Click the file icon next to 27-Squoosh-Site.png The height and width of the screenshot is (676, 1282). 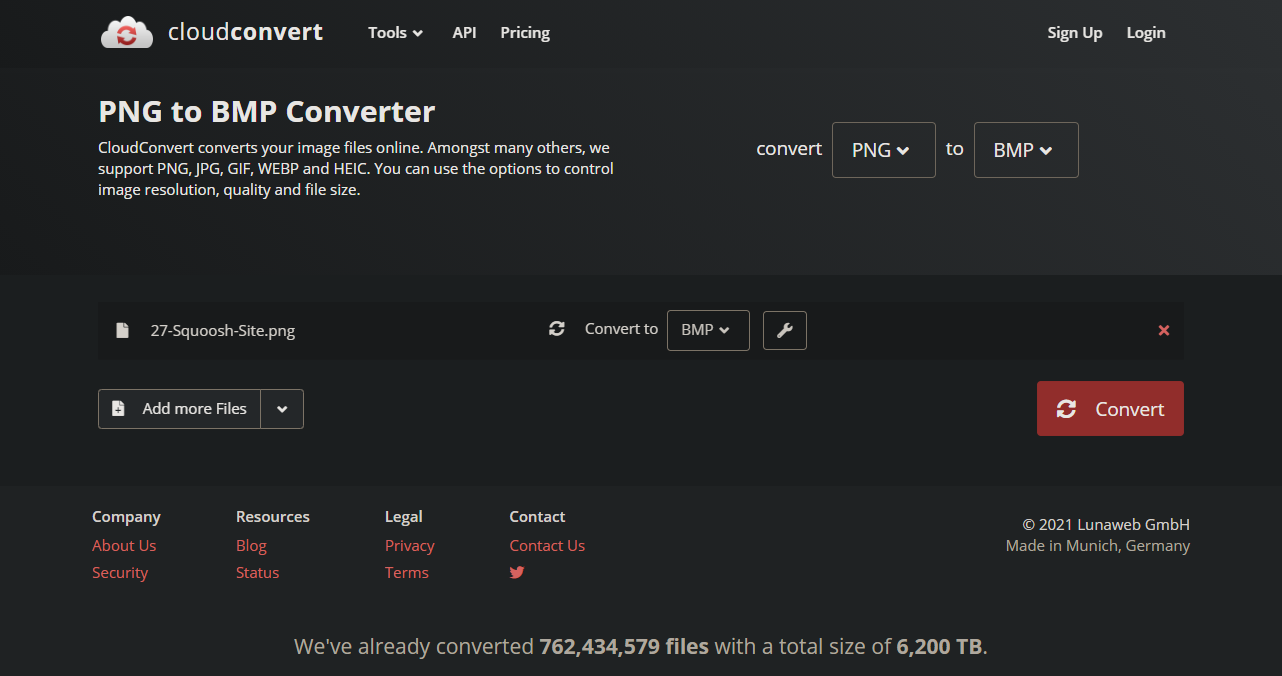coord(122,331)
